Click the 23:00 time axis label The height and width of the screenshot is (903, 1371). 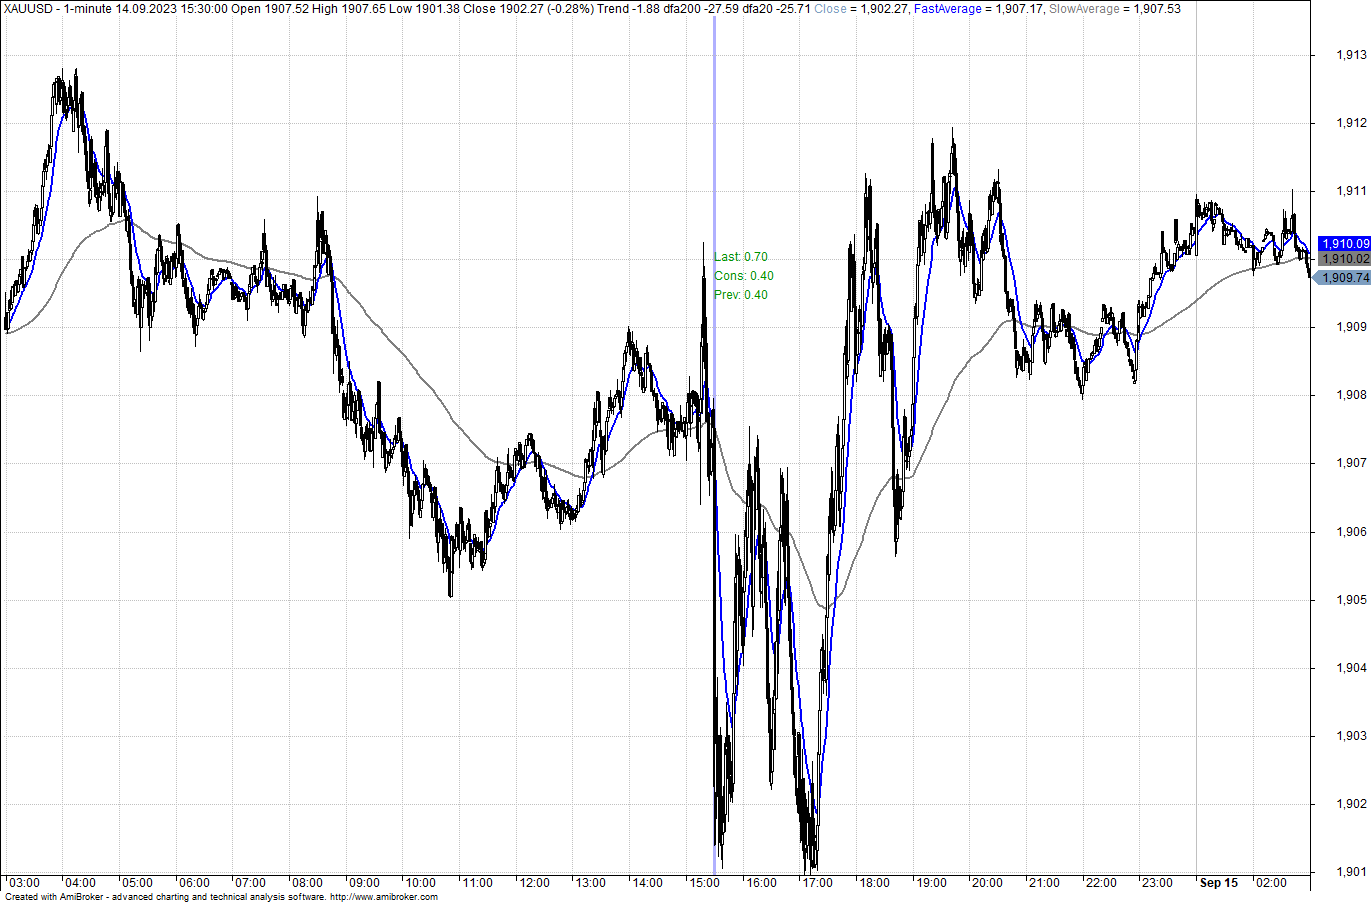1157,883
